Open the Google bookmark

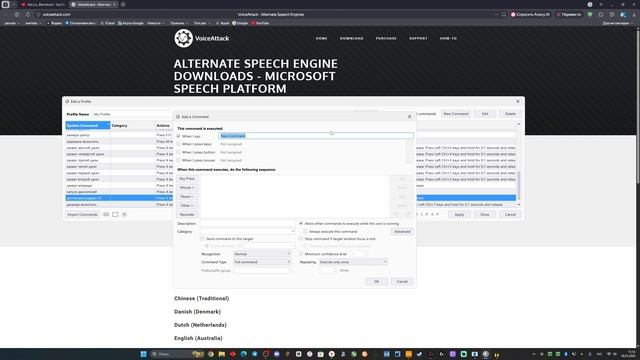point(240,23)
